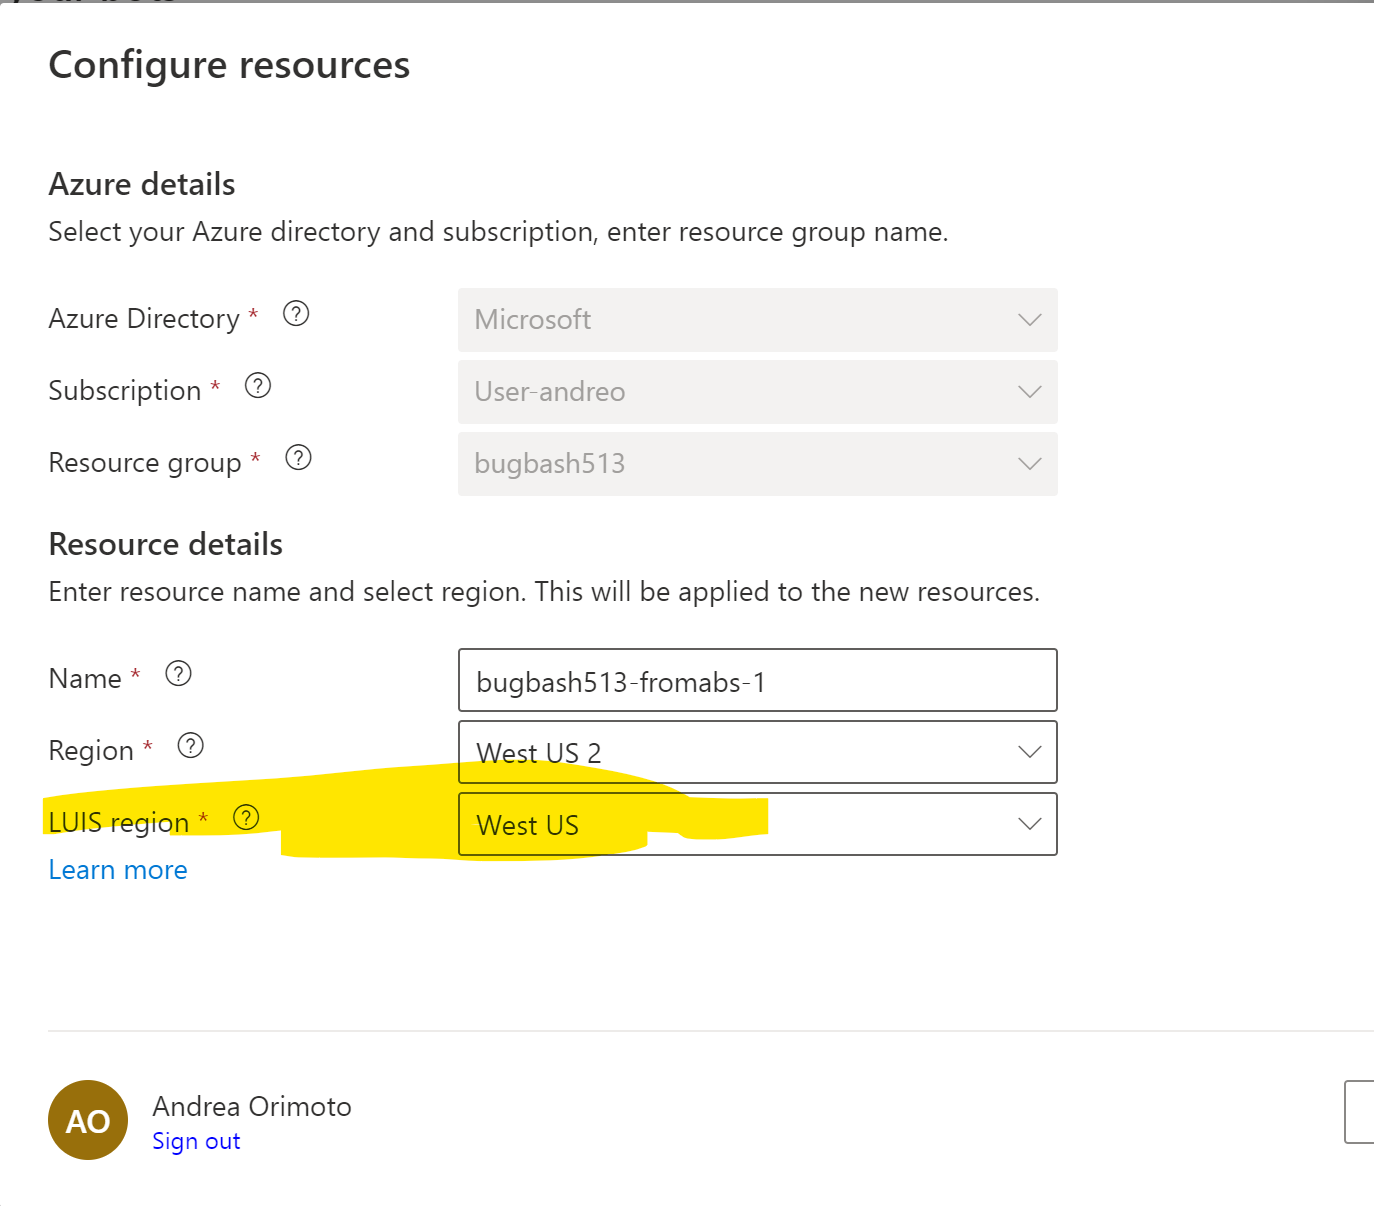Open the Region help tooltip icon
This screenshot has height=1206, width=1374.
pos(190,745)
